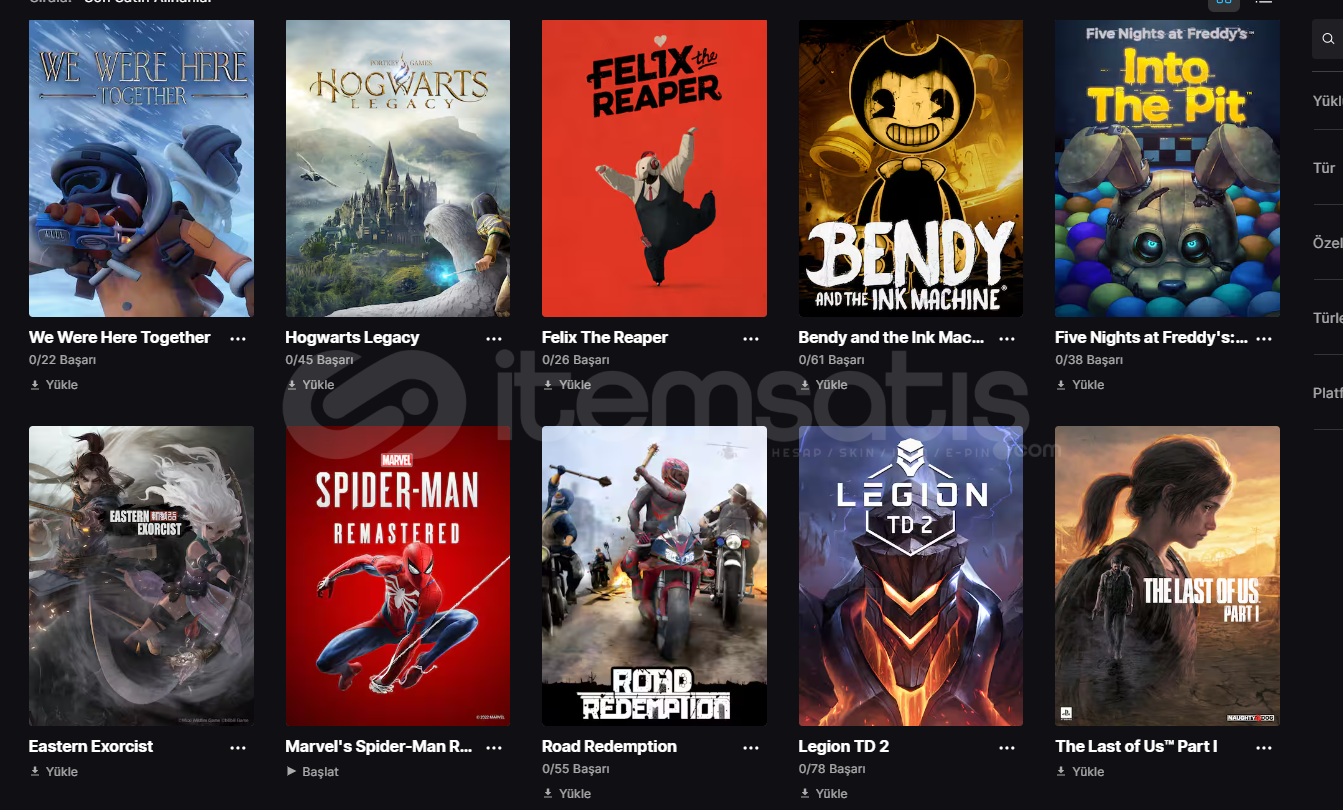Open the Legion TD 2 cover art
Image resolution: width=1343 pixels, height=810 pixels.
[911, 576]
